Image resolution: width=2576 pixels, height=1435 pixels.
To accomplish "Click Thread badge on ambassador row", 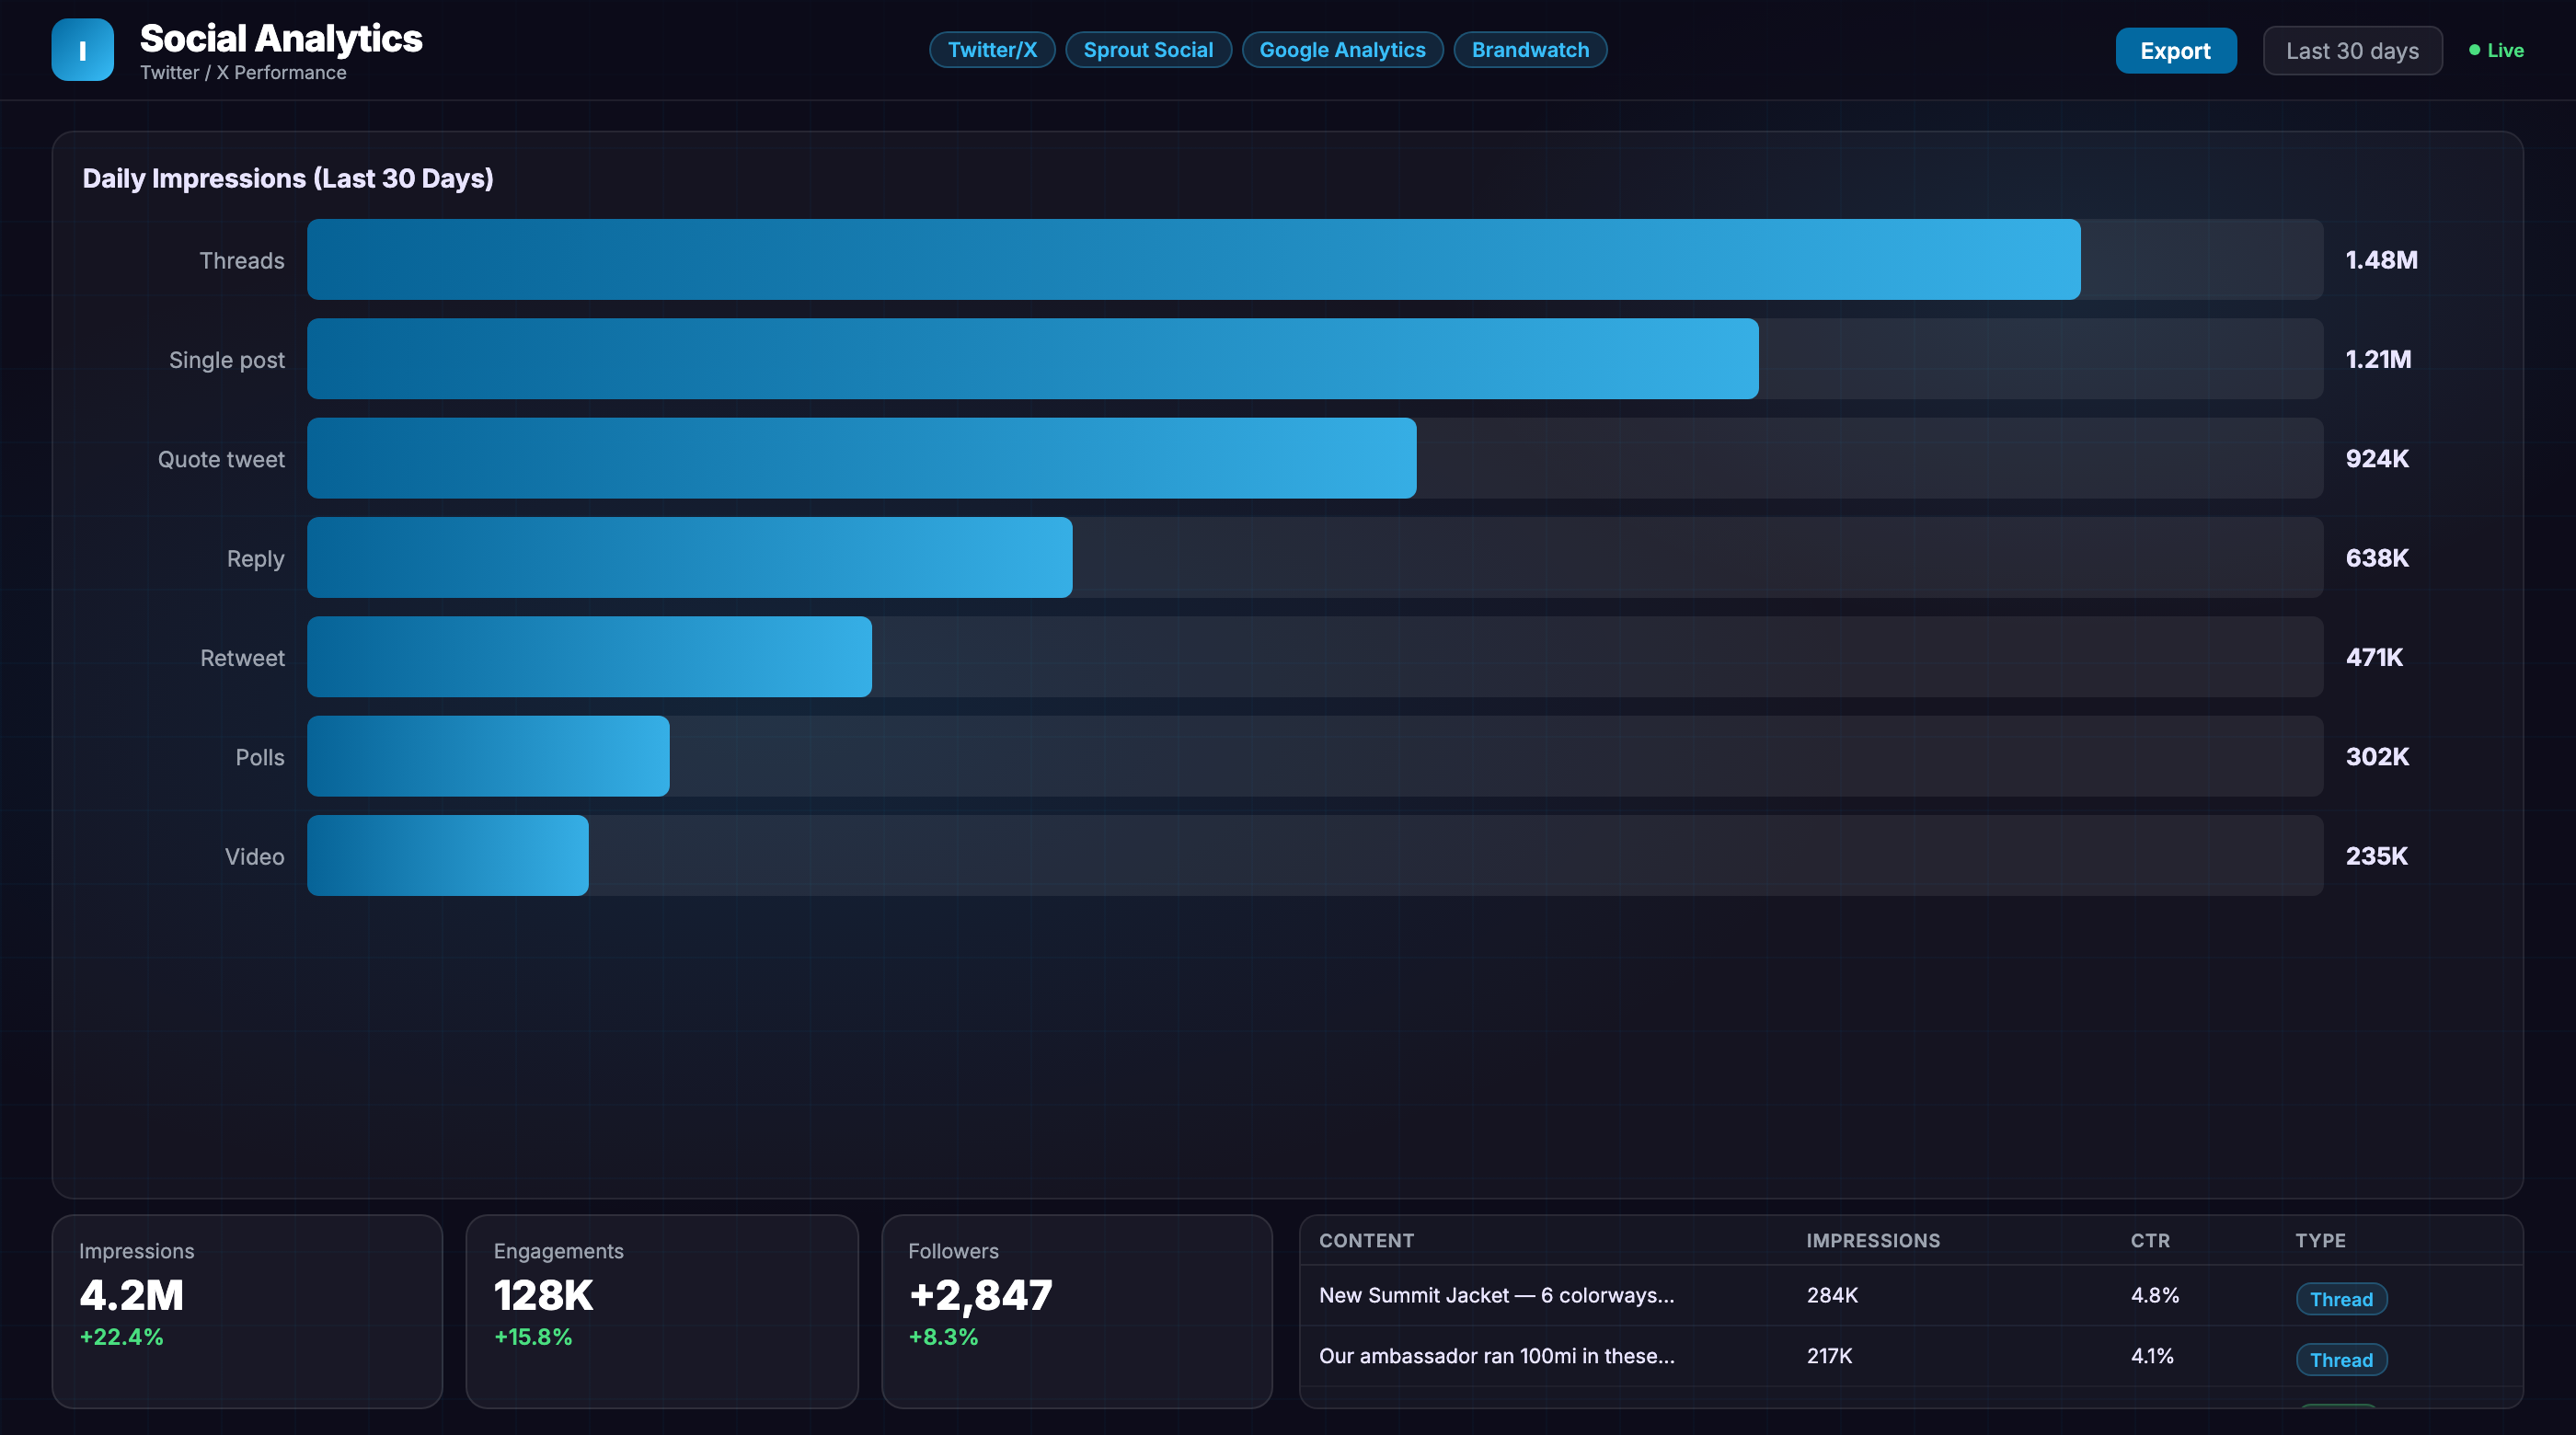I will 2341,1360.
